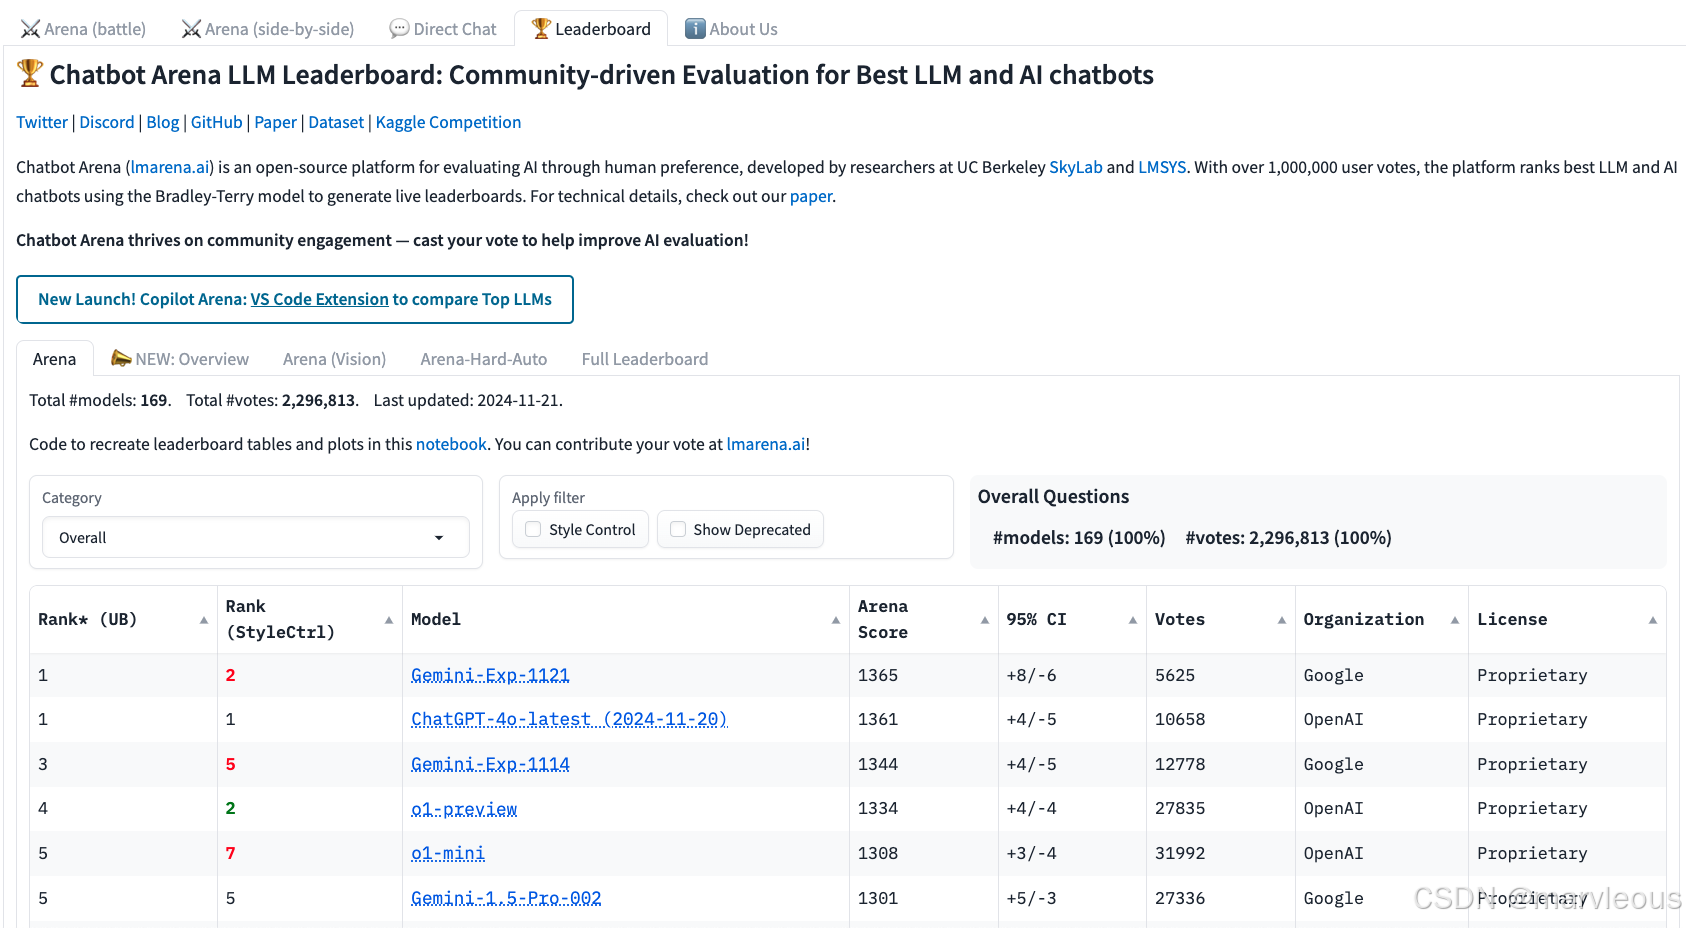This screenshot has width=1686, height=928.
Task: Open the Category Overall dropdown
Action: 256,537
